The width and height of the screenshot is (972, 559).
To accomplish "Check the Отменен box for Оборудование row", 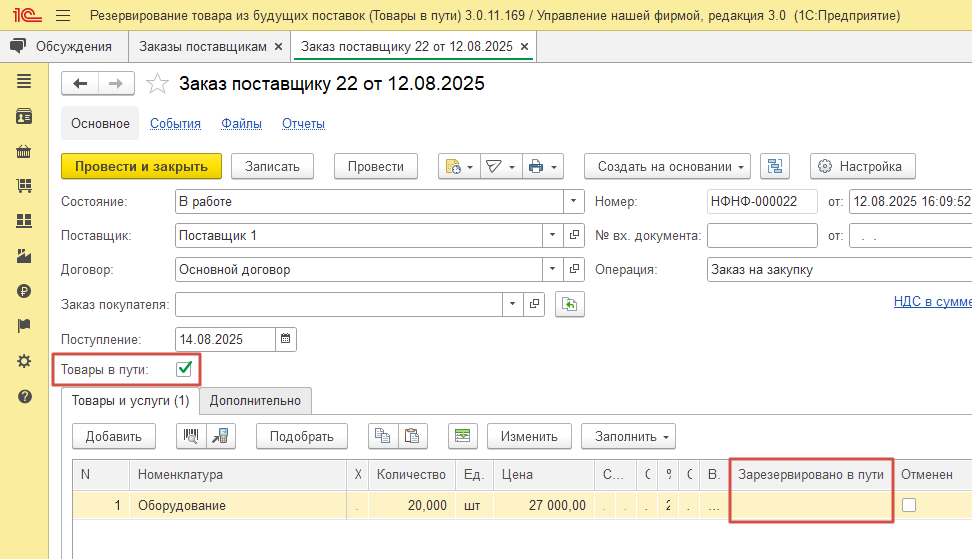I will point(909,506).
